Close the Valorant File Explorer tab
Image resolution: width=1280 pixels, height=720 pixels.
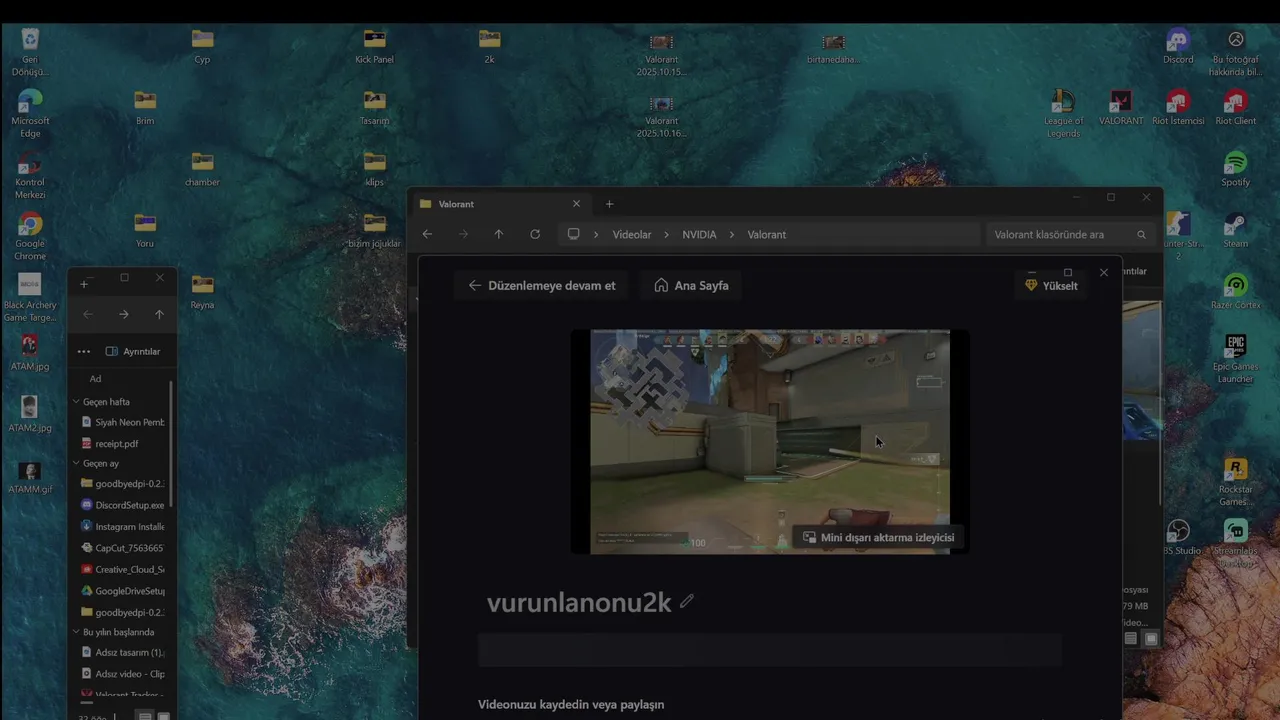pos(576,204)
